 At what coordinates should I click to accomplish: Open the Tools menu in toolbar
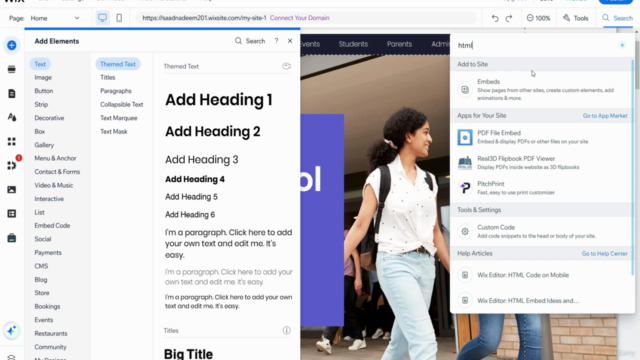576,18
